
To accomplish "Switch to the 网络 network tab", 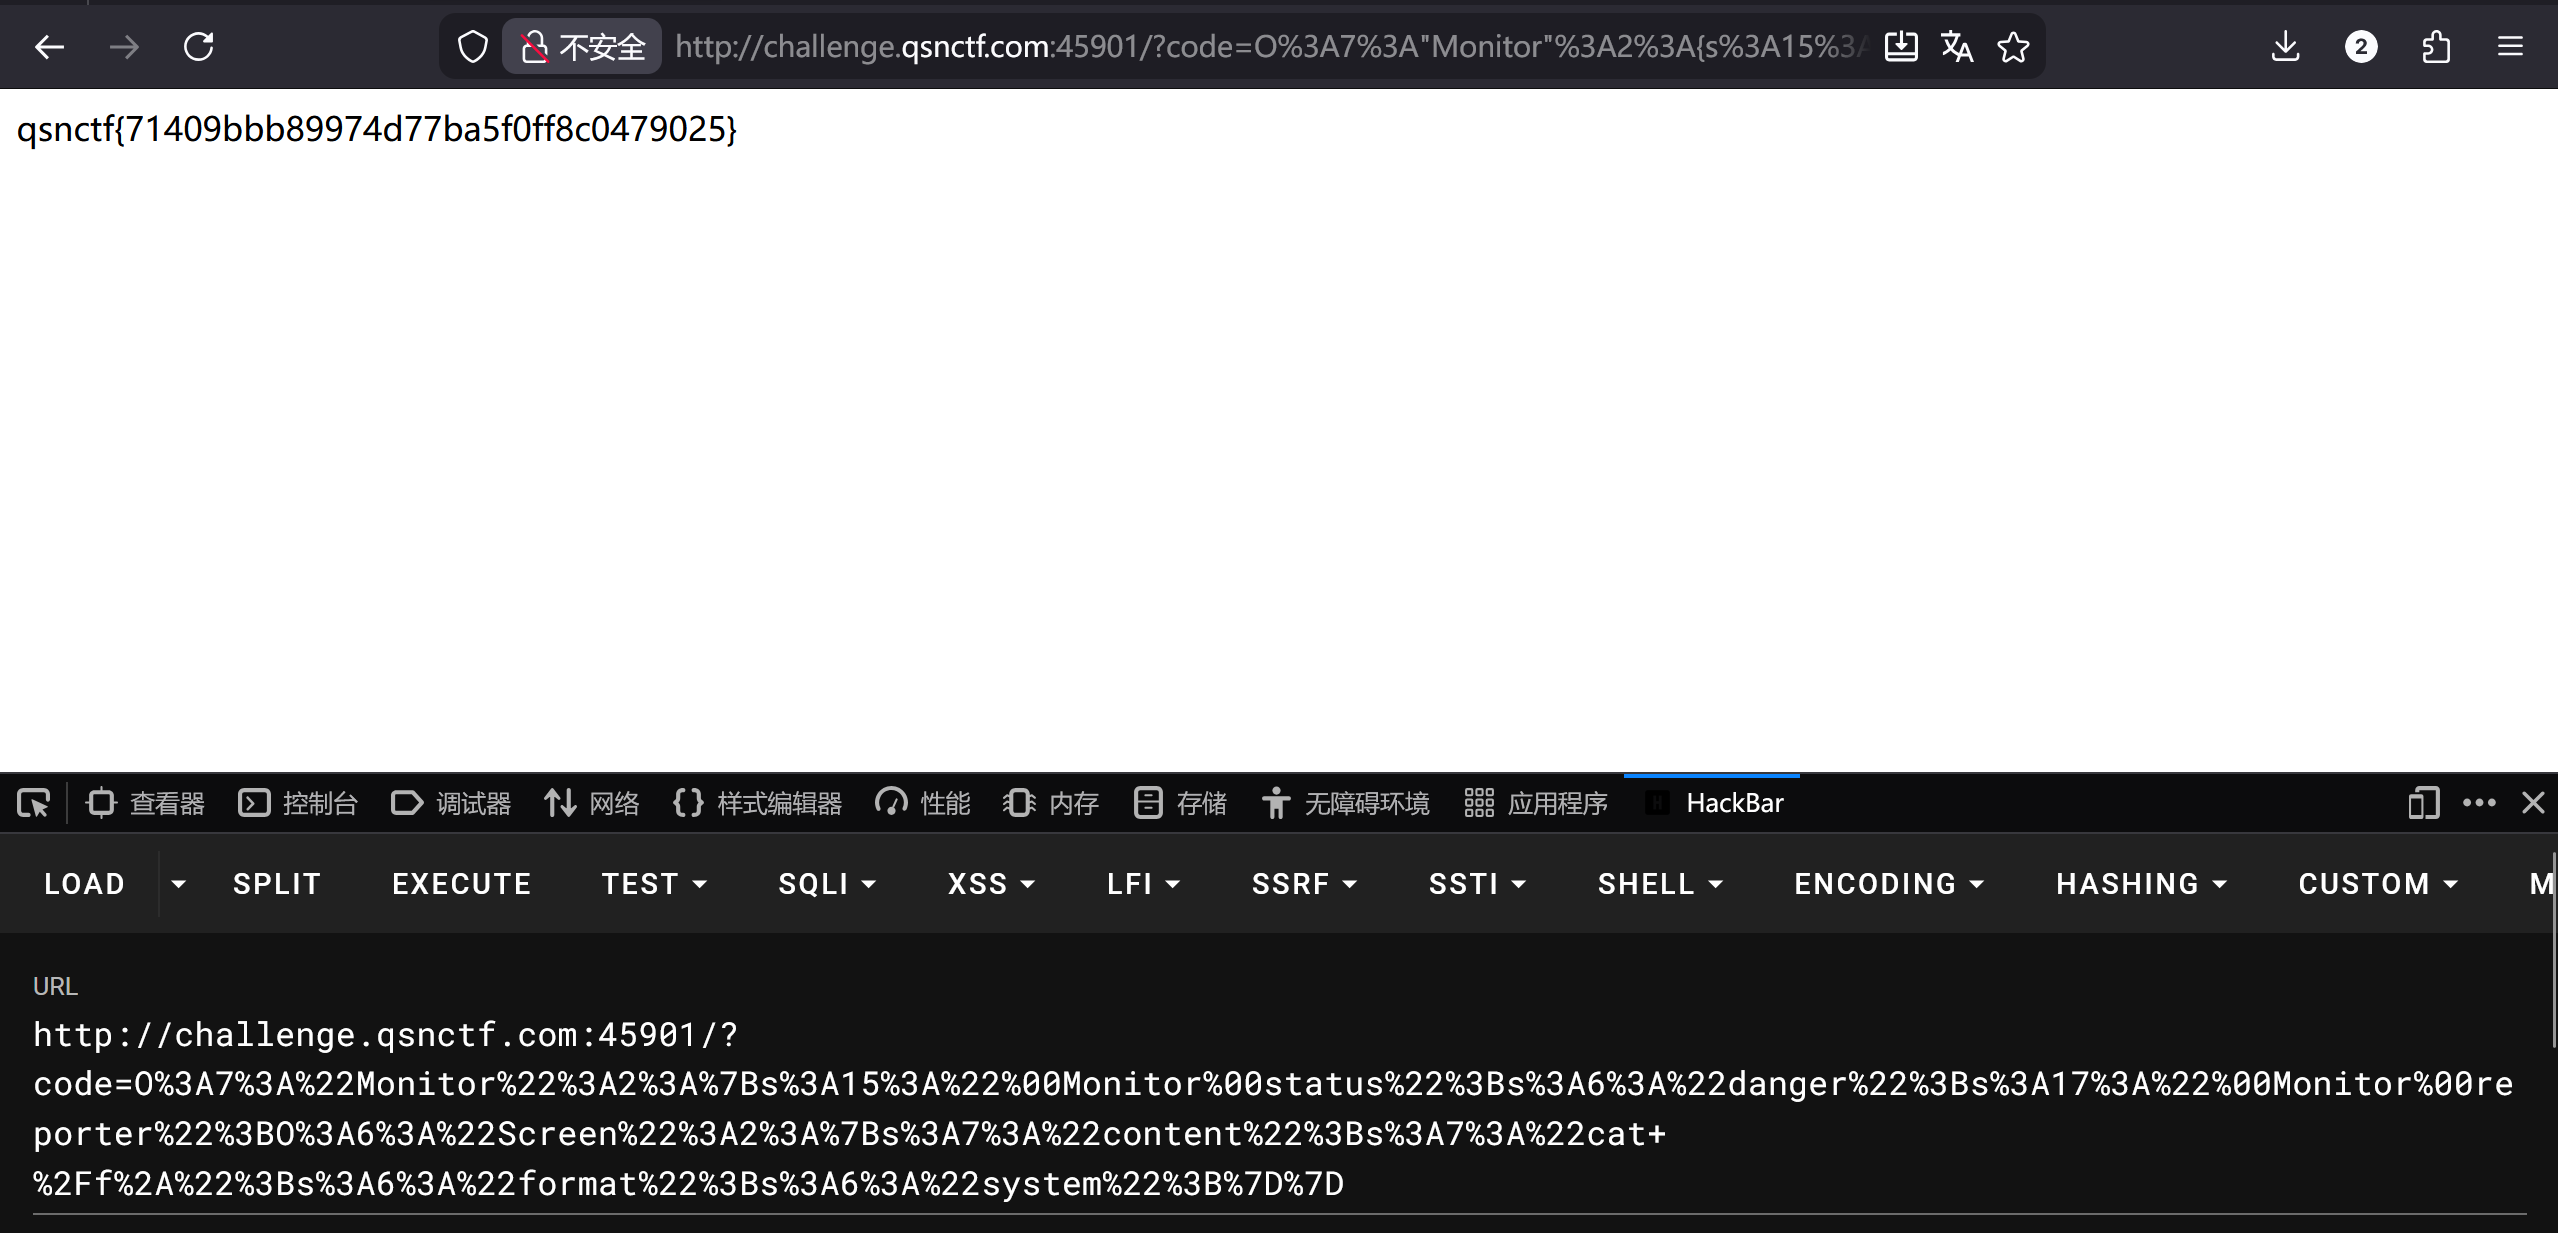I will 592,803.
